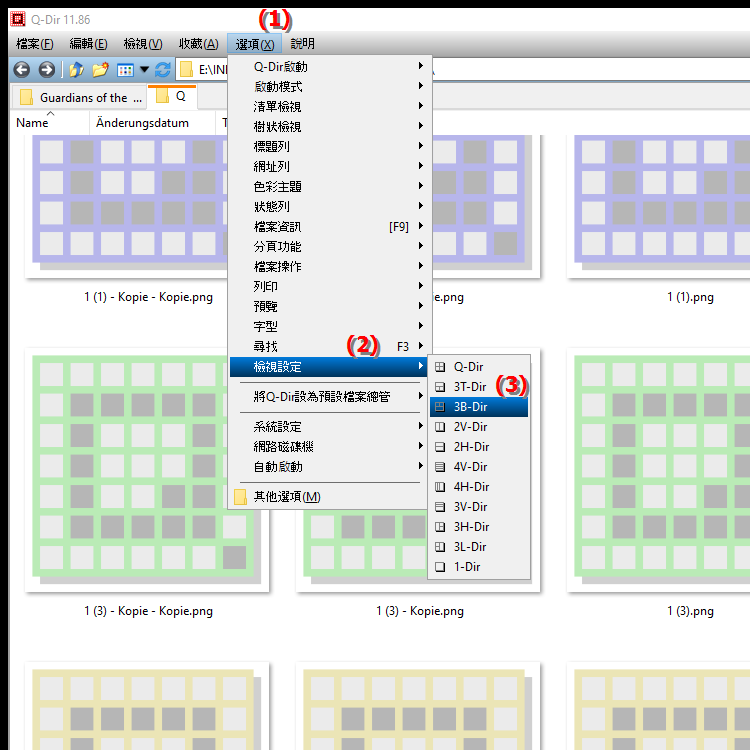Click the Q-Dir application icon in title bar

point(18,19)
